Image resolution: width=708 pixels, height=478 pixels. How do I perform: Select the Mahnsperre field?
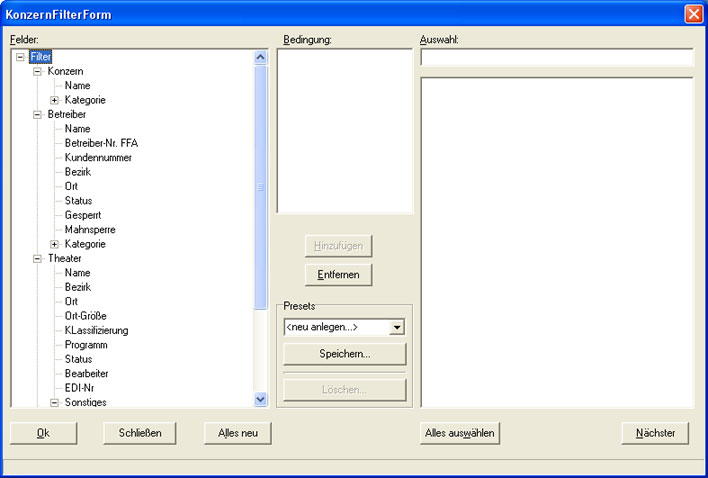click(90, 230)
